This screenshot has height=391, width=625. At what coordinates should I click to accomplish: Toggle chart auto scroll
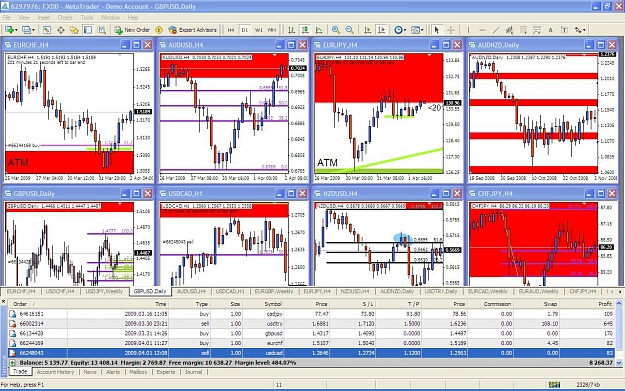(x=368, y=30)
